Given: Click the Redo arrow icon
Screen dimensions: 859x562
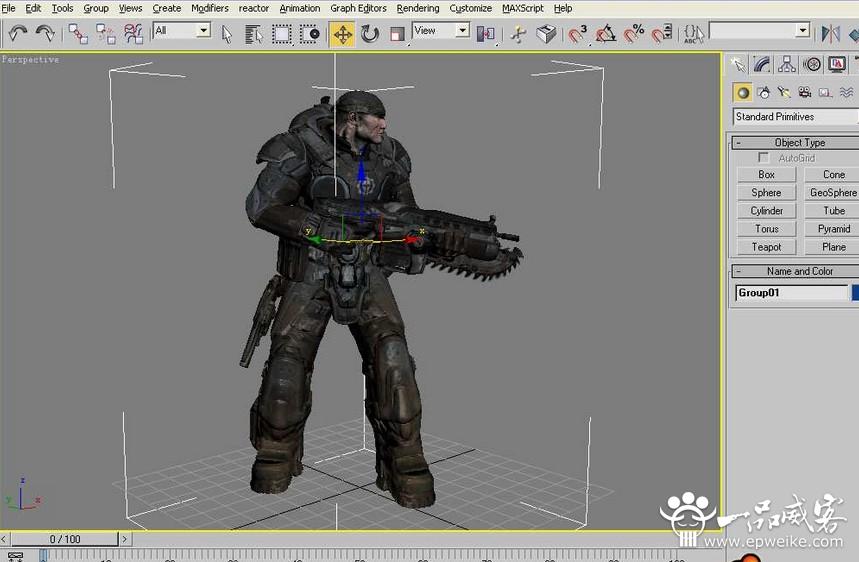Looking at the screenshot, I should click(45, 33).
